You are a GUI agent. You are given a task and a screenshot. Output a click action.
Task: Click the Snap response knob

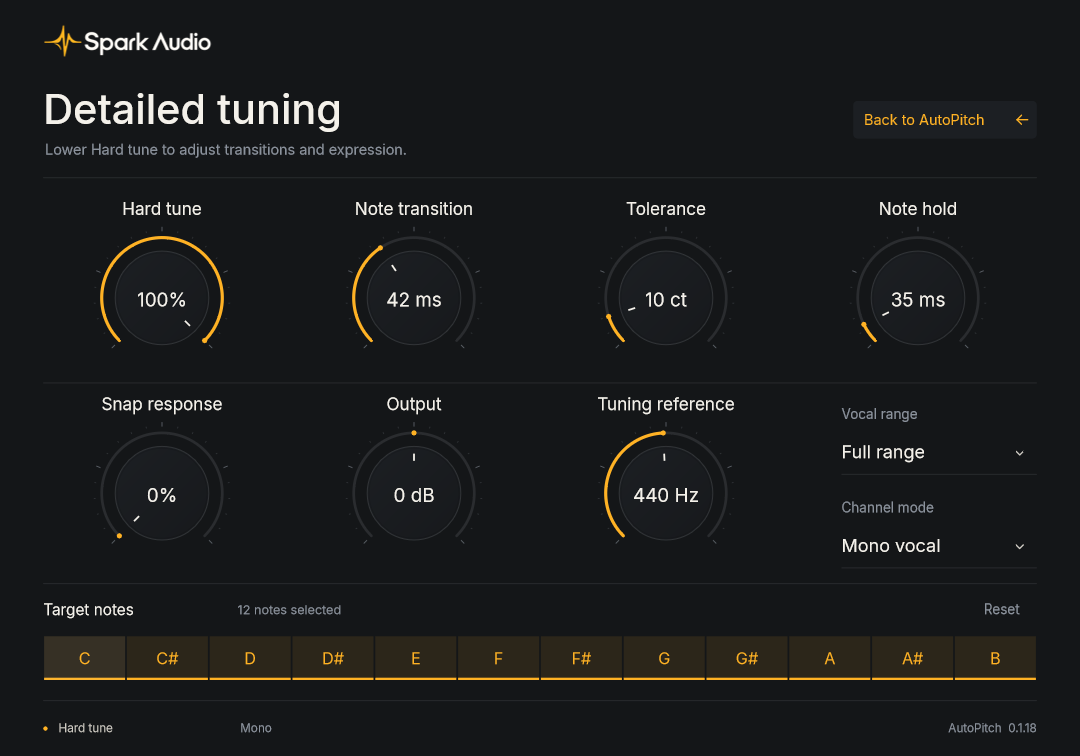tap(162, 494)
